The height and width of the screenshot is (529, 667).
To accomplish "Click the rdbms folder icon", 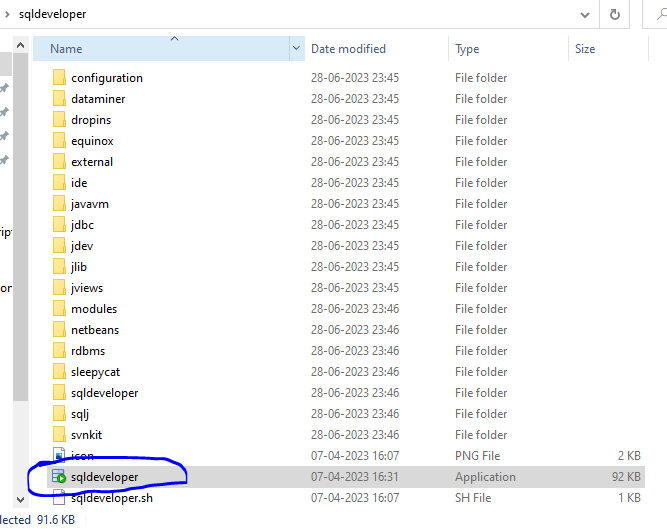I will coord(59,351).
